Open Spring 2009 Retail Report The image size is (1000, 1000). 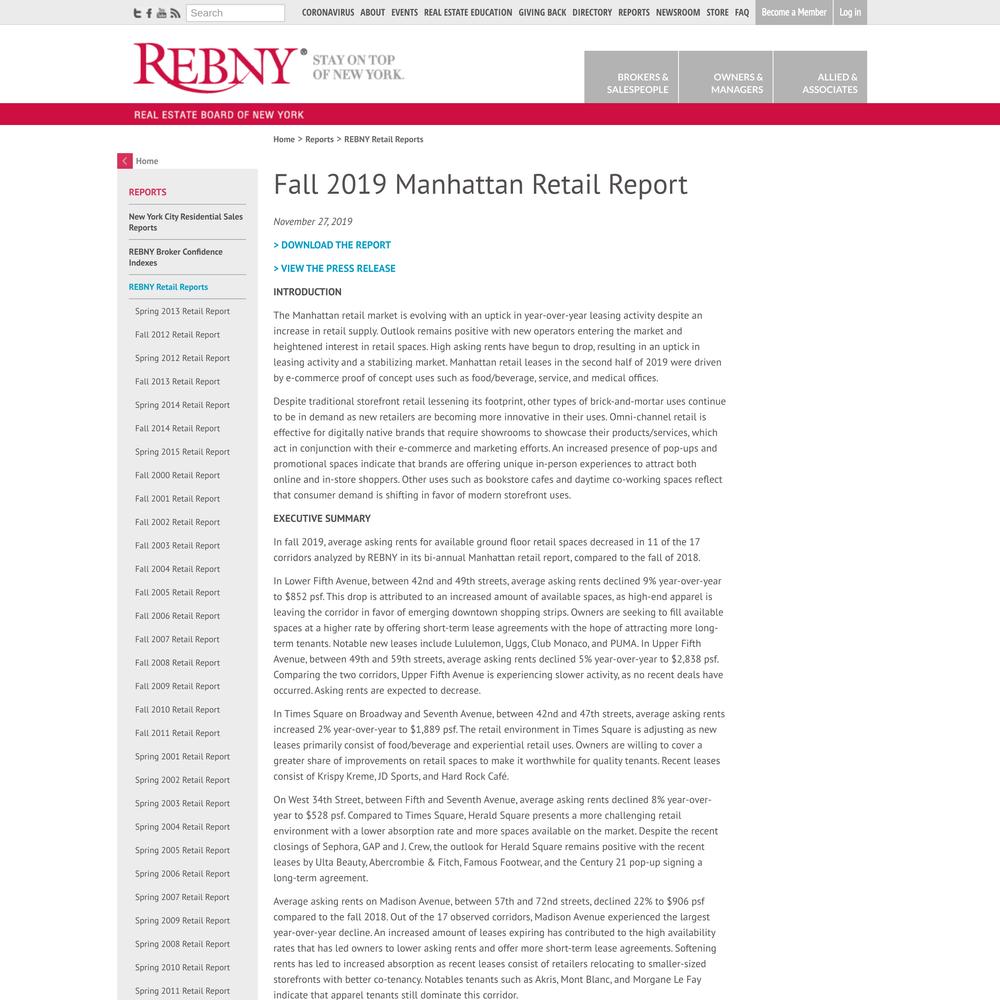182,921
